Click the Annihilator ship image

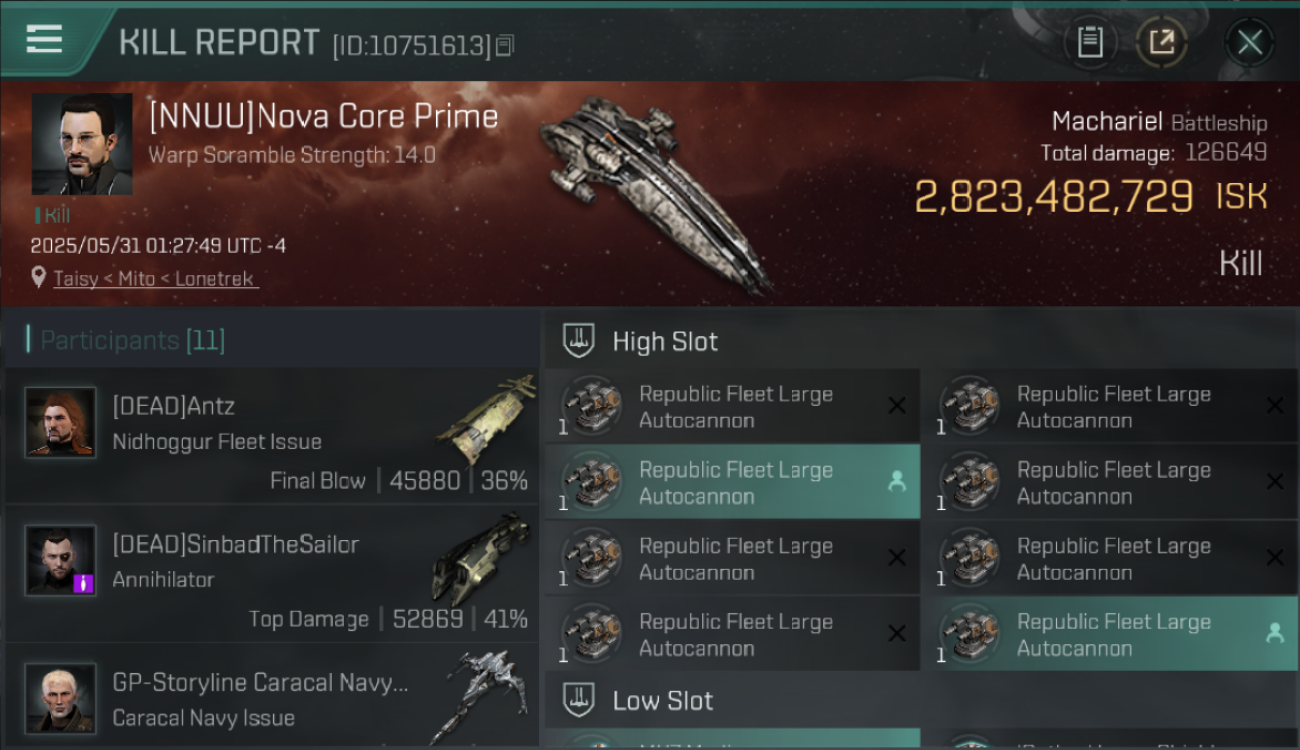point(482,558)
